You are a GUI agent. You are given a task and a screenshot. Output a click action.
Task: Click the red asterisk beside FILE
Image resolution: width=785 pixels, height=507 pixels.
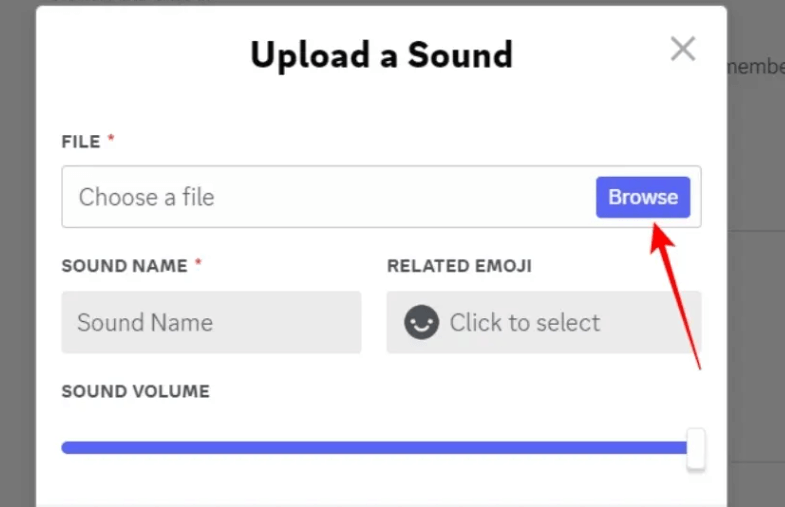pos(111,140)
